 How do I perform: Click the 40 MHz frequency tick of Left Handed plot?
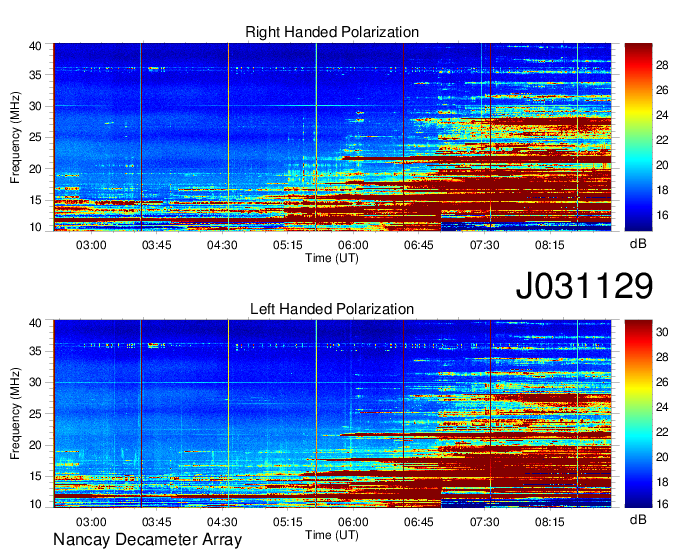(35, 323)
